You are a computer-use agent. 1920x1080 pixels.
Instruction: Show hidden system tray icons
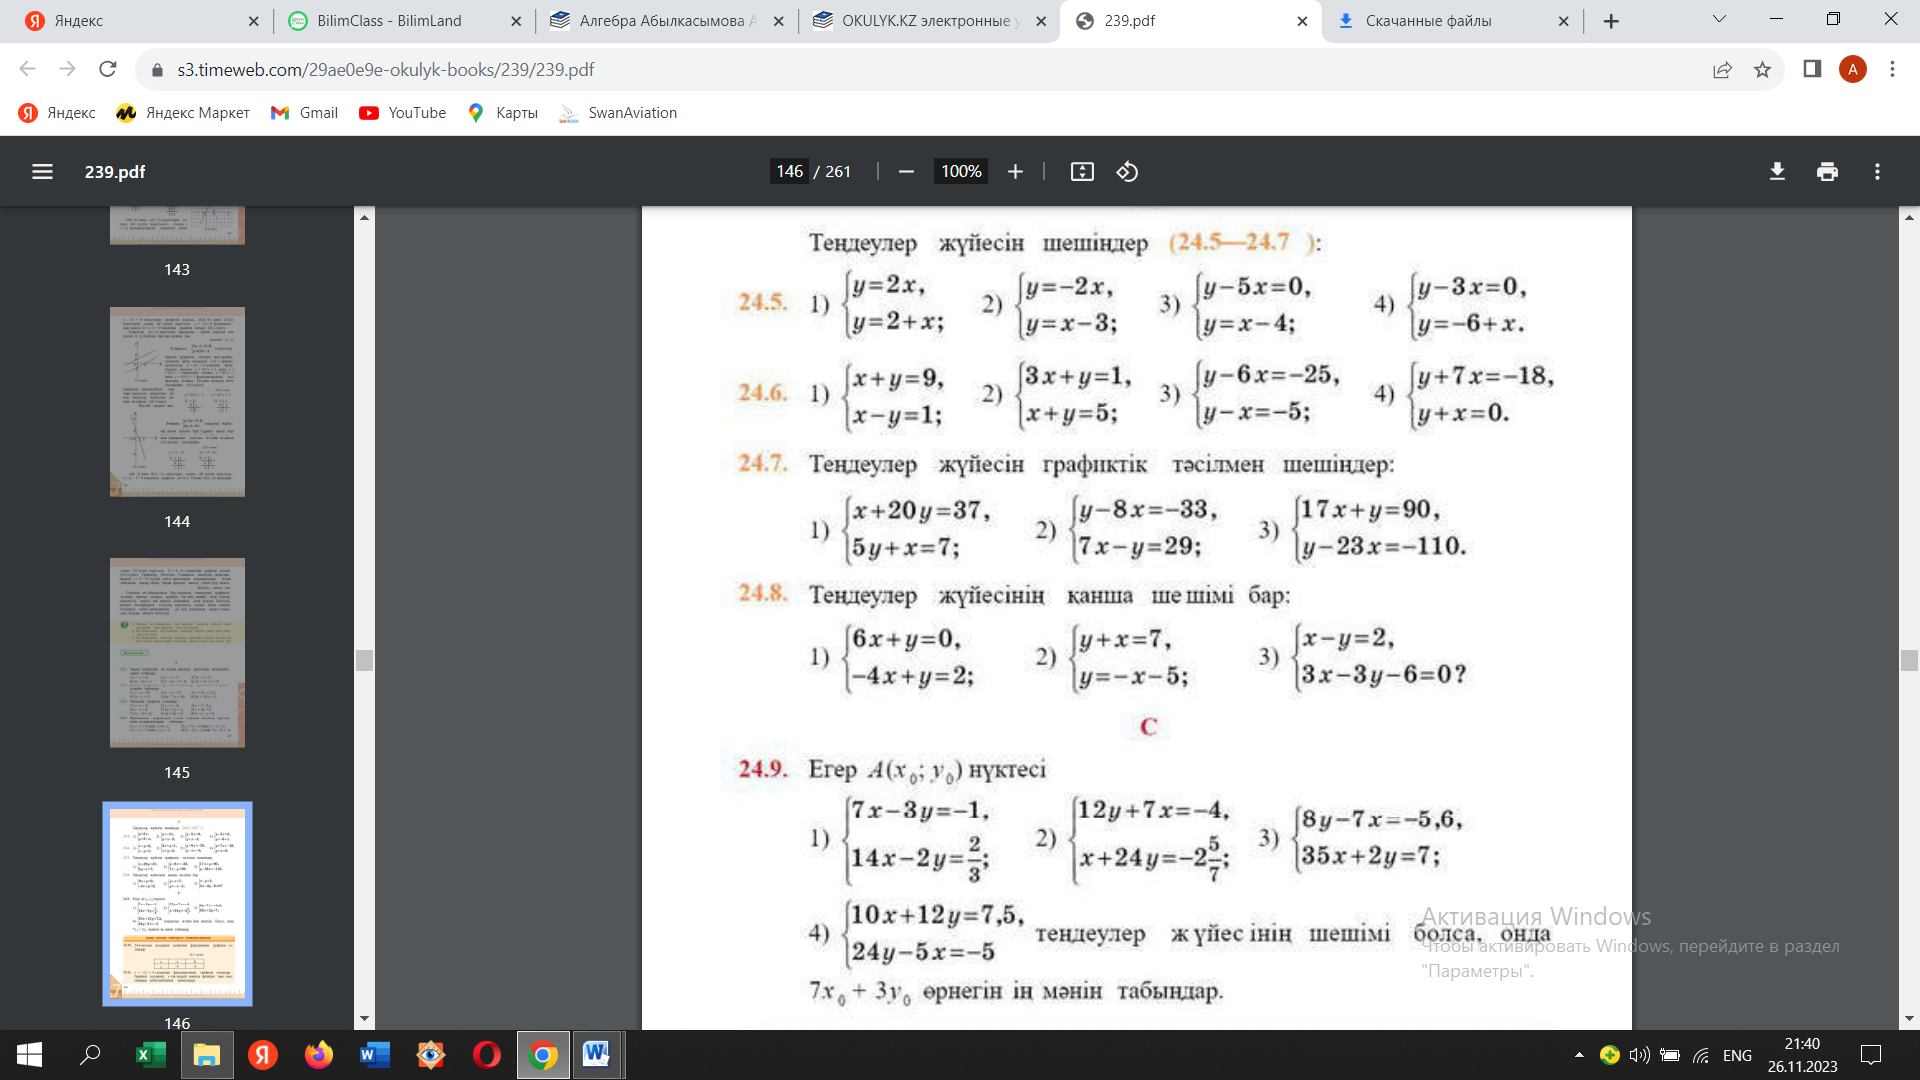(1579, 1055)
